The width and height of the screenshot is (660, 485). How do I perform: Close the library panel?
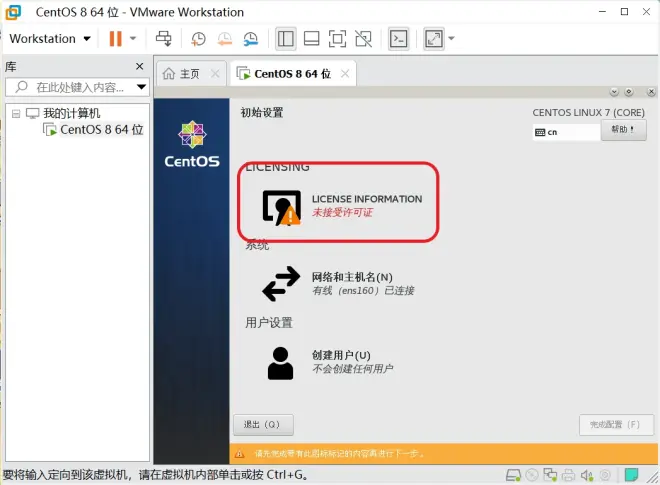[x=140, y=67]
